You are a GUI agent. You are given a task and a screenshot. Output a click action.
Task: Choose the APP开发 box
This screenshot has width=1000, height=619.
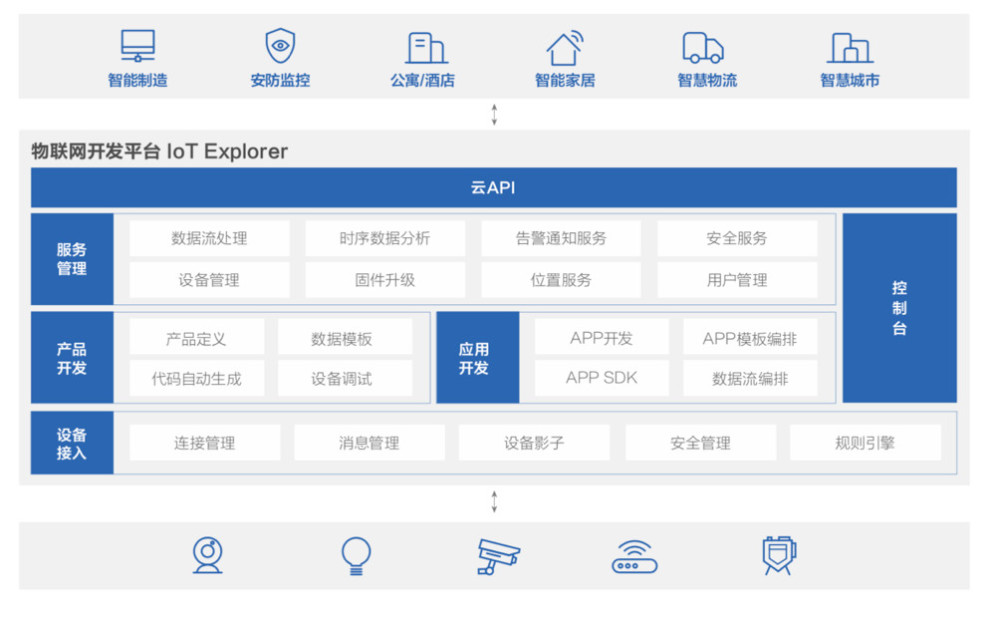[x=601, y=337]
